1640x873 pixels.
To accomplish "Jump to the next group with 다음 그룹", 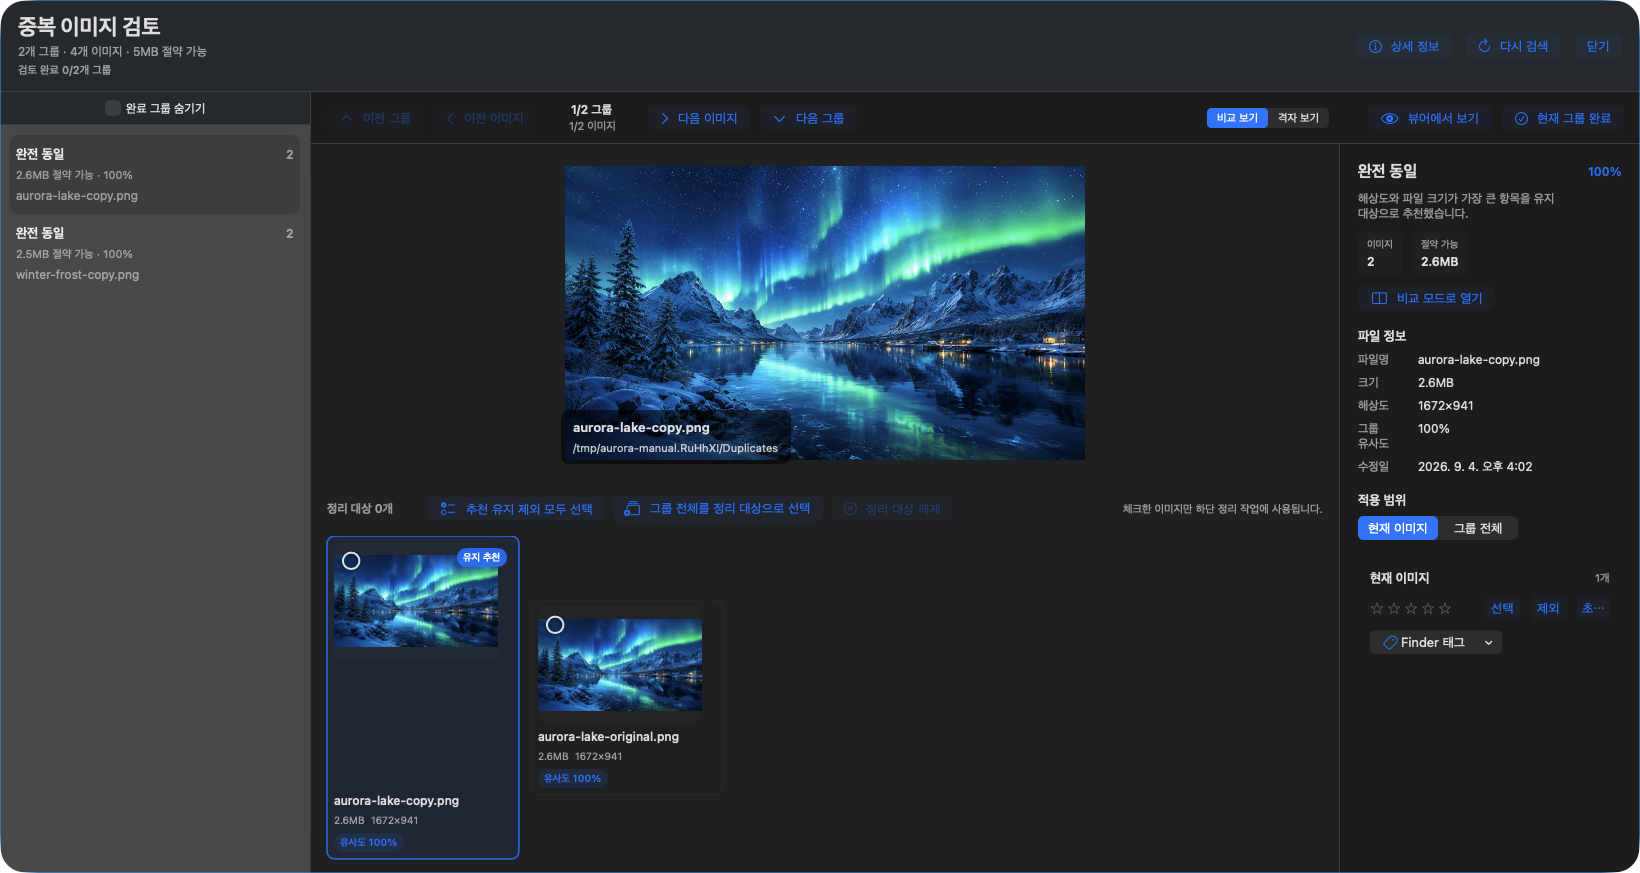I will coord(808,118).
